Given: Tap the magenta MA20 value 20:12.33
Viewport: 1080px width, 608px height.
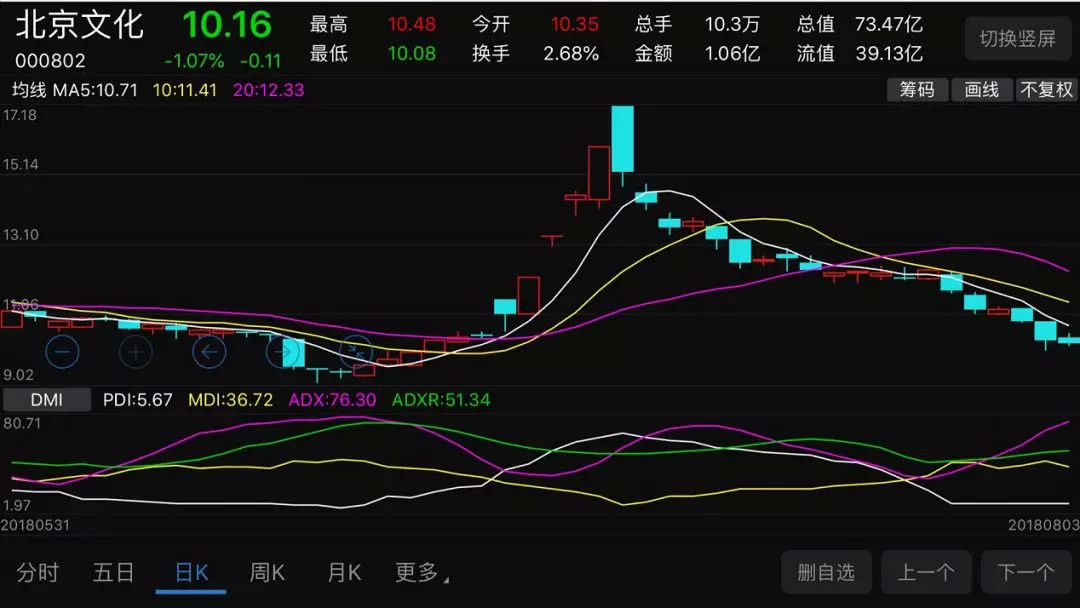Looking at the screenshot, I should 269,90.
